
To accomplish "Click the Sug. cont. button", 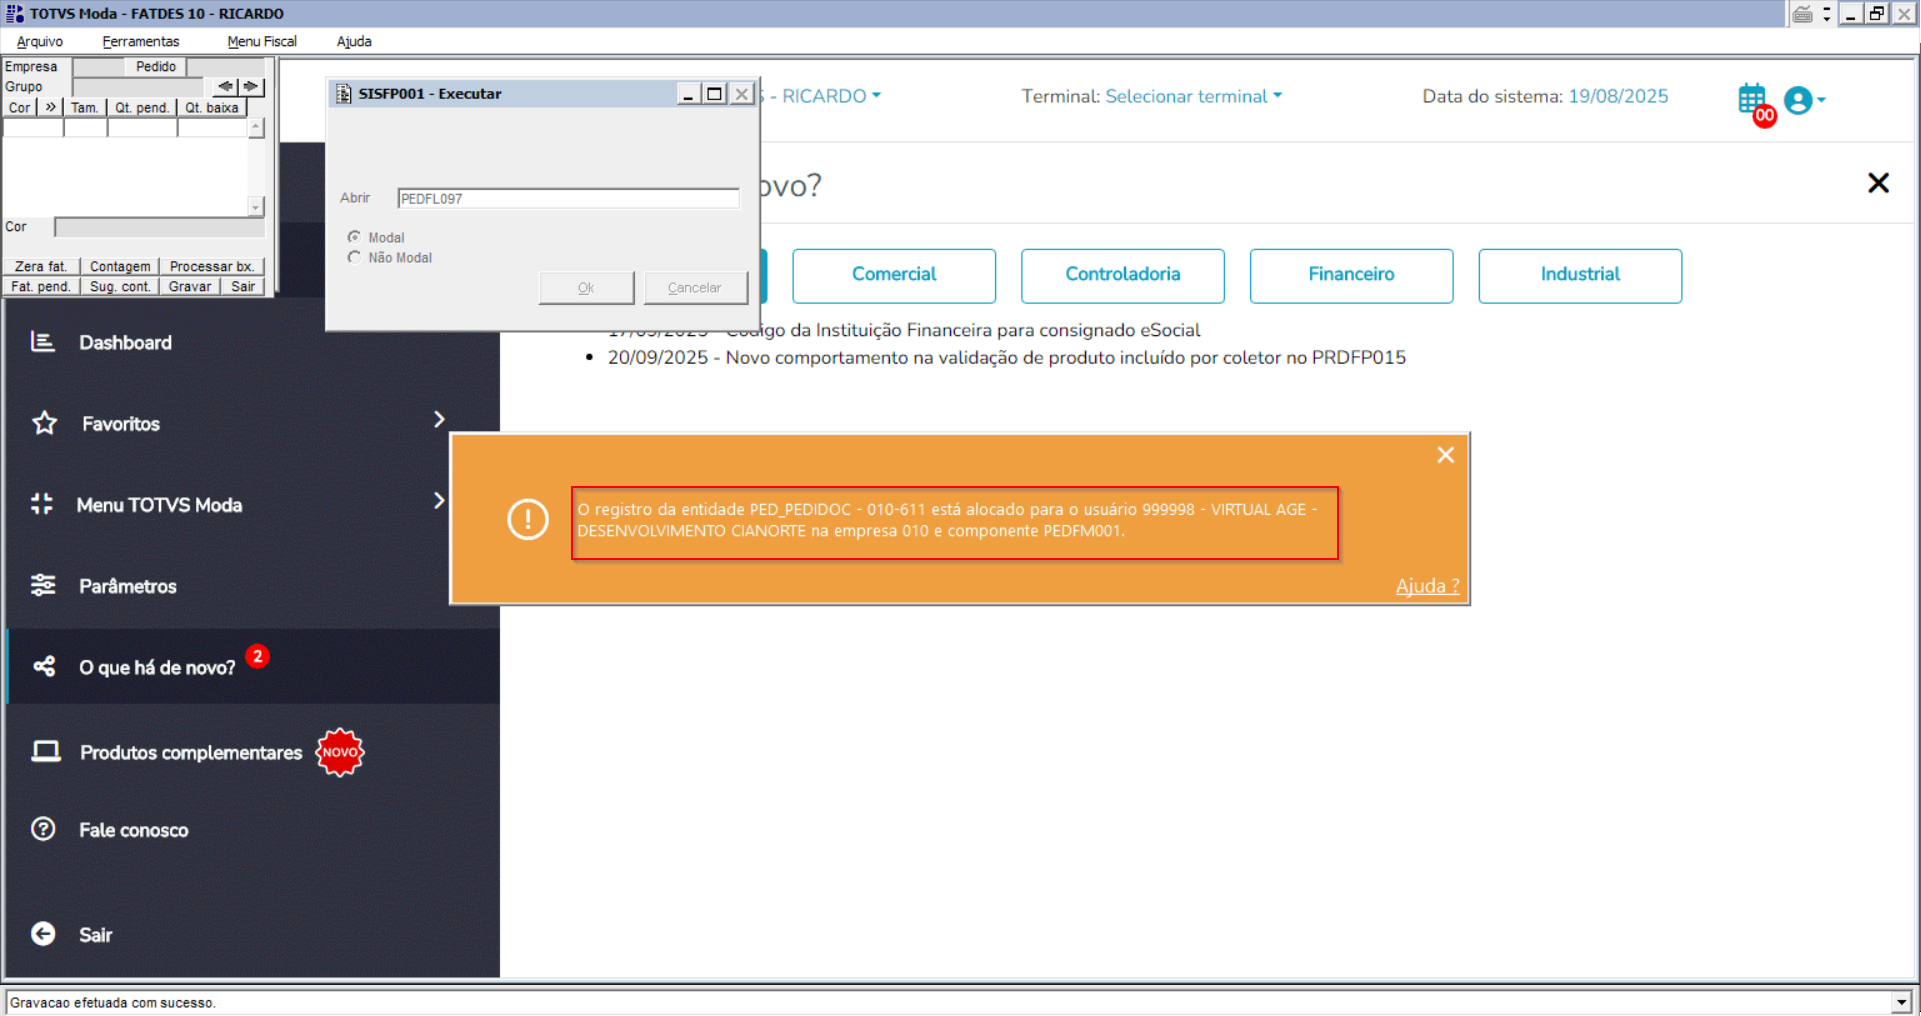I will [x=120, y=286].
